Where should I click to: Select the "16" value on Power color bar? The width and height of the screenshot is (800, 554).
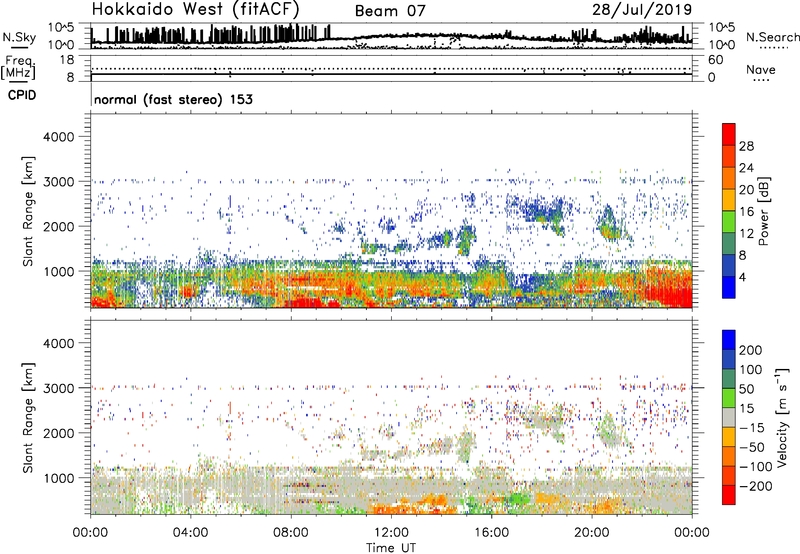pos(746,212)
